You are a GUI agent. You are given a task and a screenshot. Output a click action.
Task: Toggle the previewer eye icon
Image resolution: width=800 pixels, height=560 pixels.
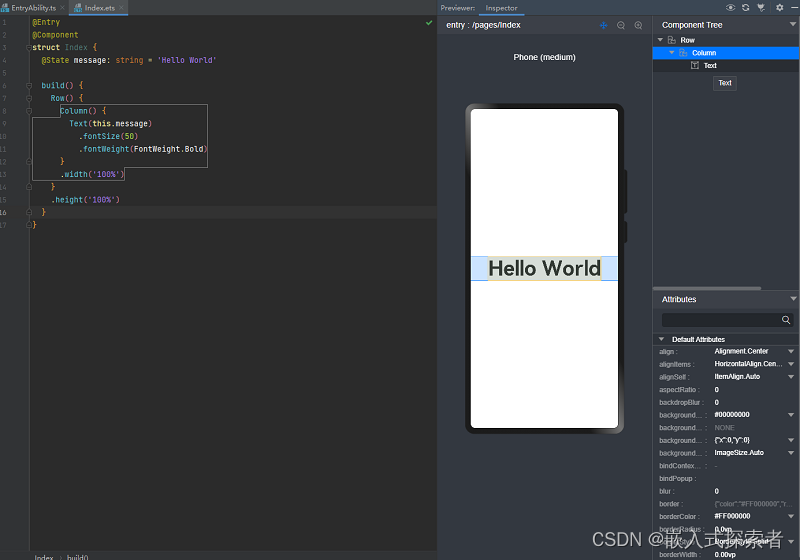(x=731, y=8)
